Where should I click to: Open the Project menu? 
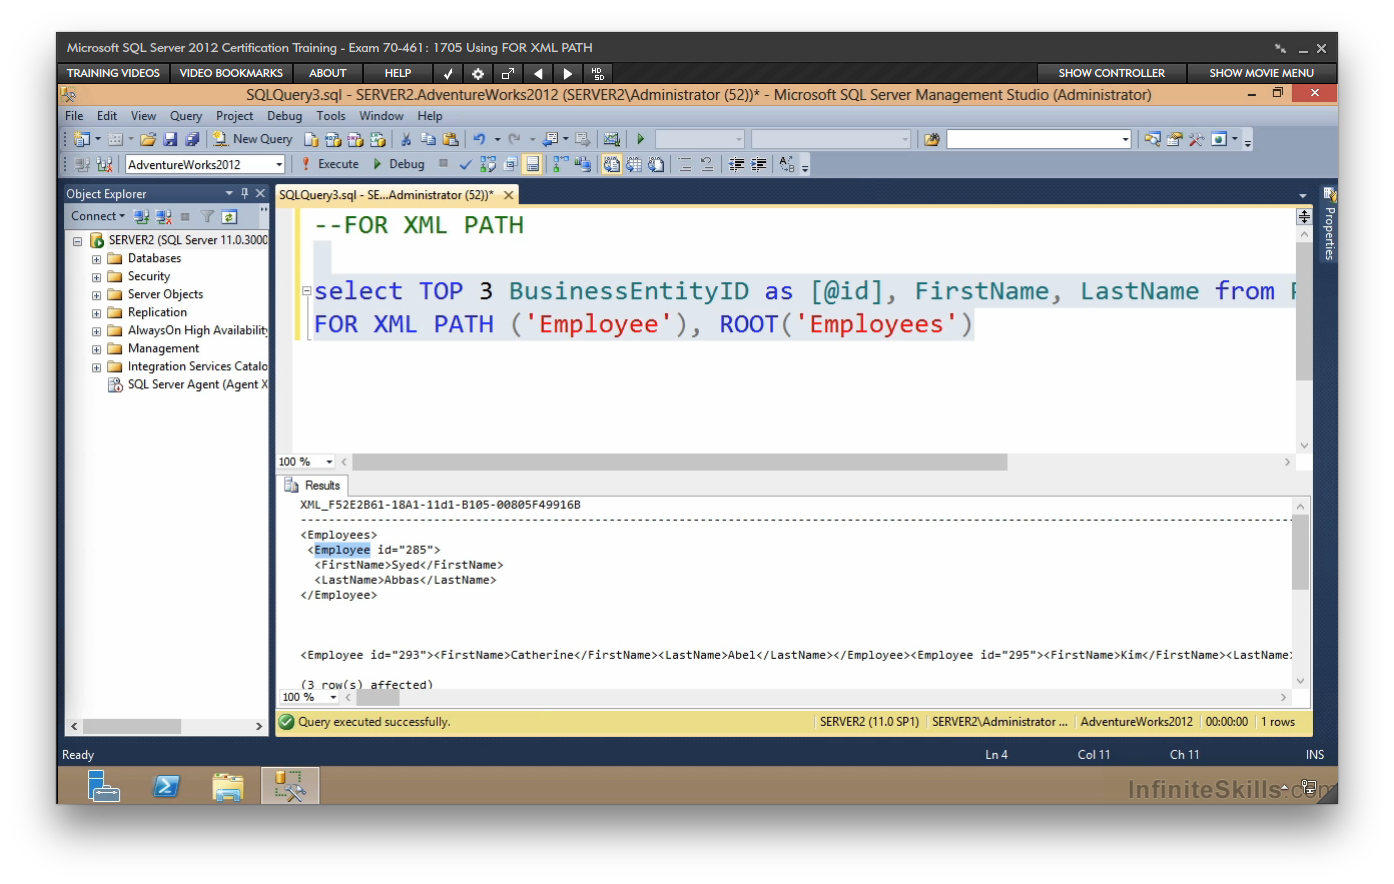pos(235,116)
